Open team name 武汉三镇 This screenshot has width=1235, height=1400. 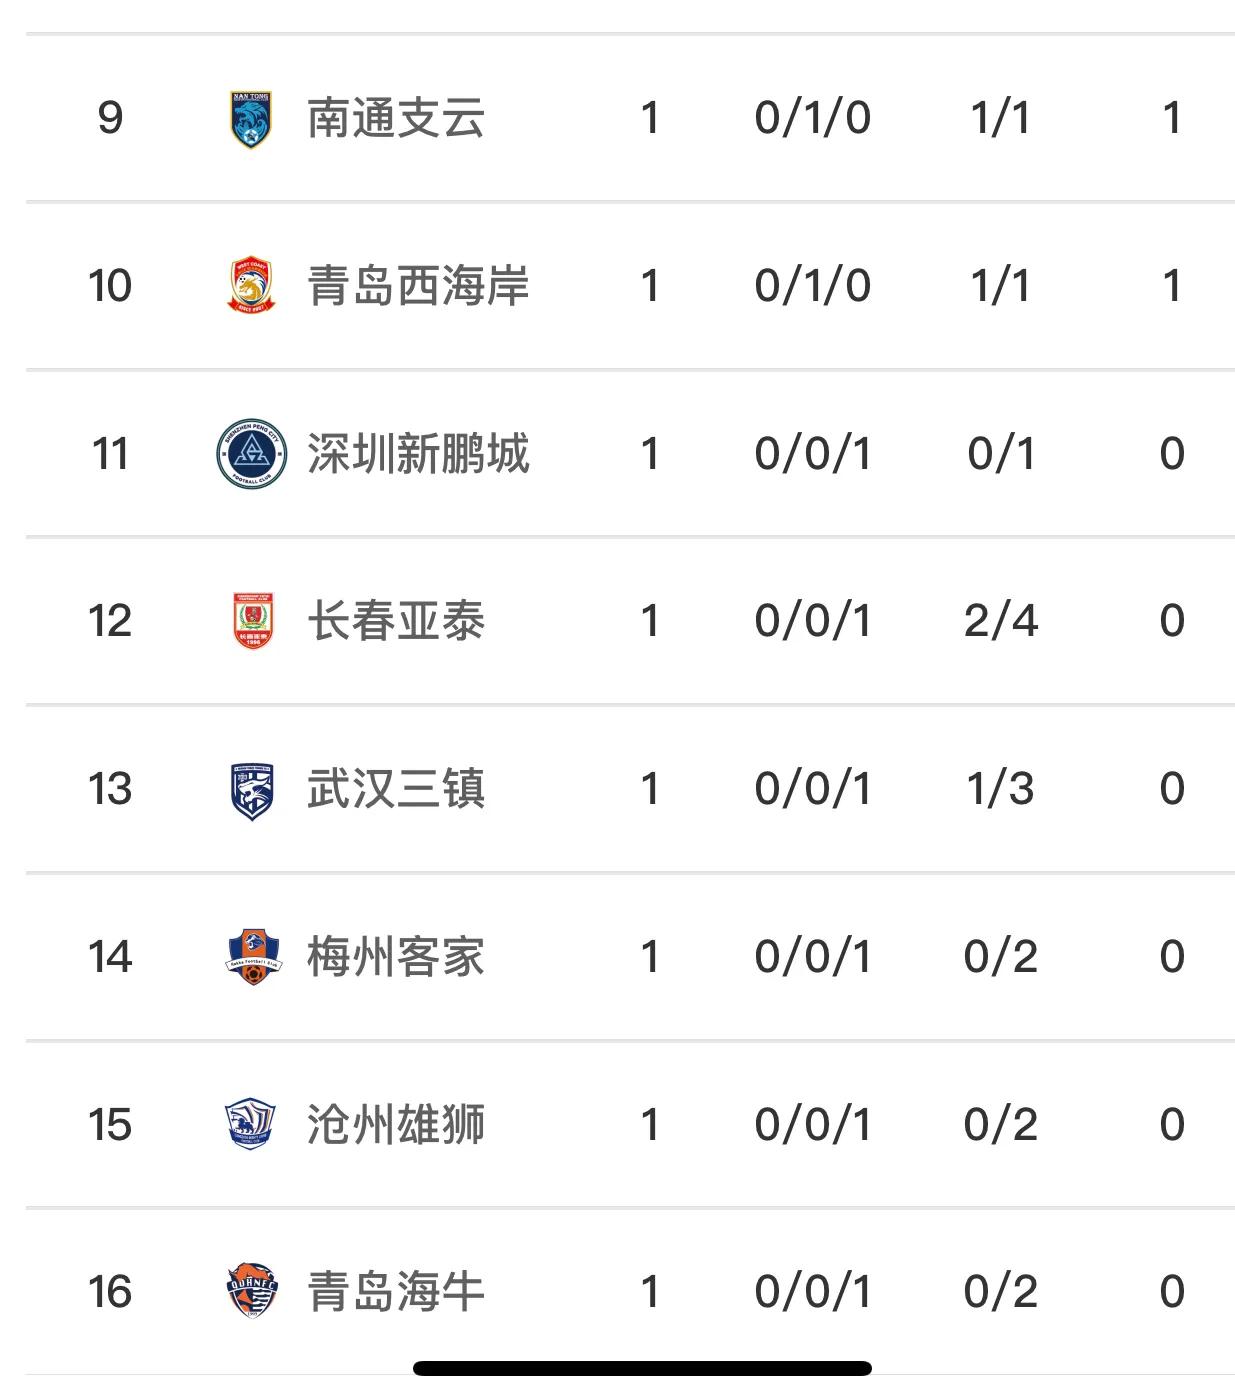coord(396,789)
